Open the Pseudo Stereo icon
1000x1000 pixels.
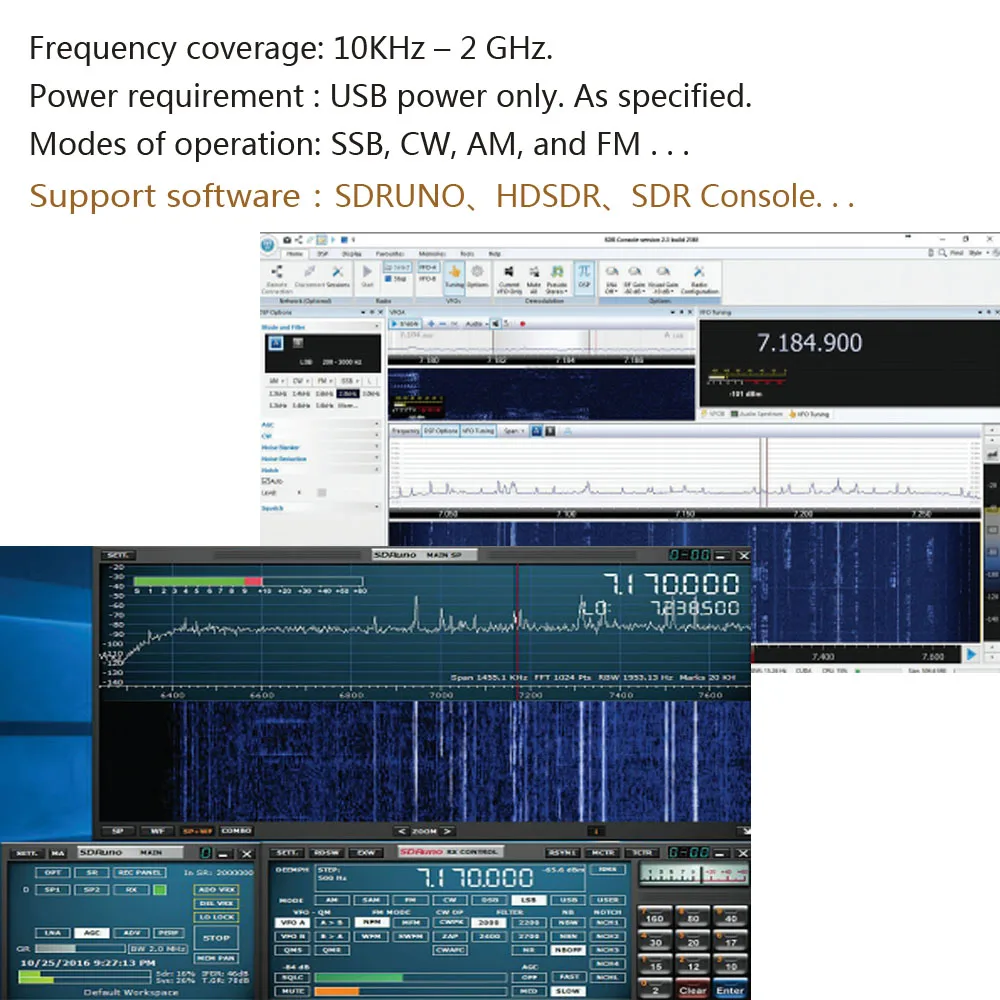559,272
